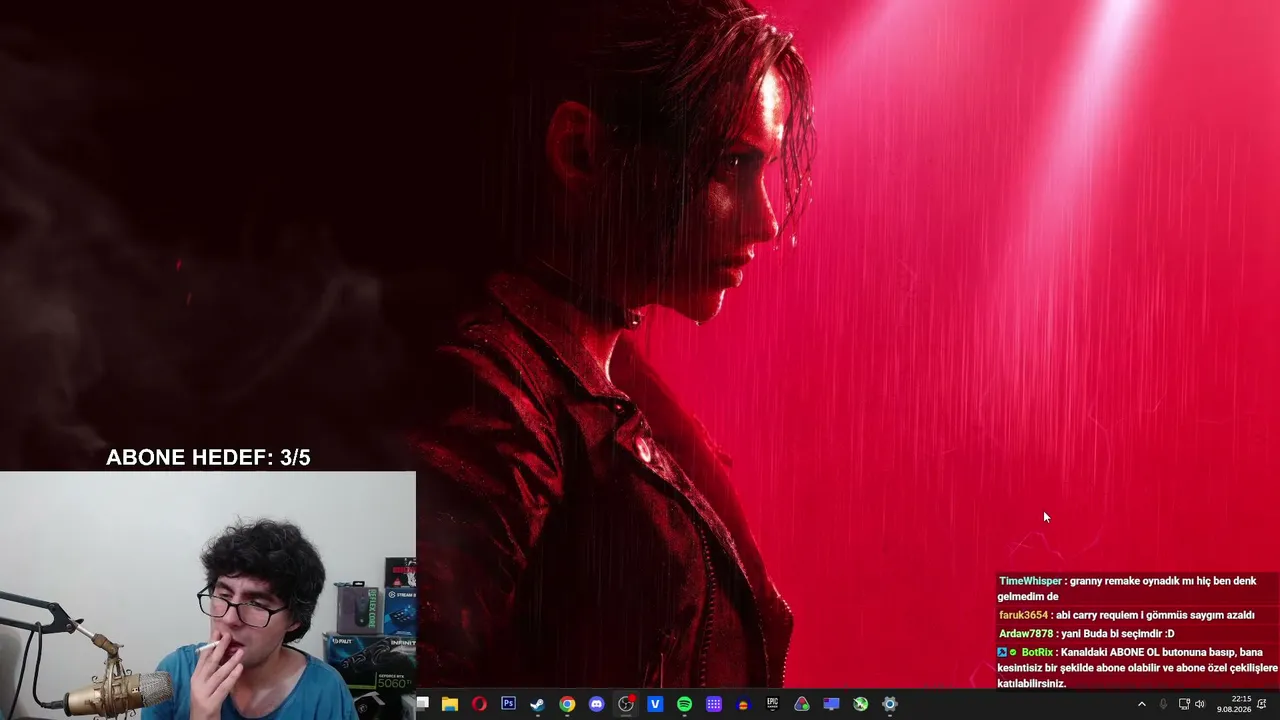Open the purple grid app icon

714,704
